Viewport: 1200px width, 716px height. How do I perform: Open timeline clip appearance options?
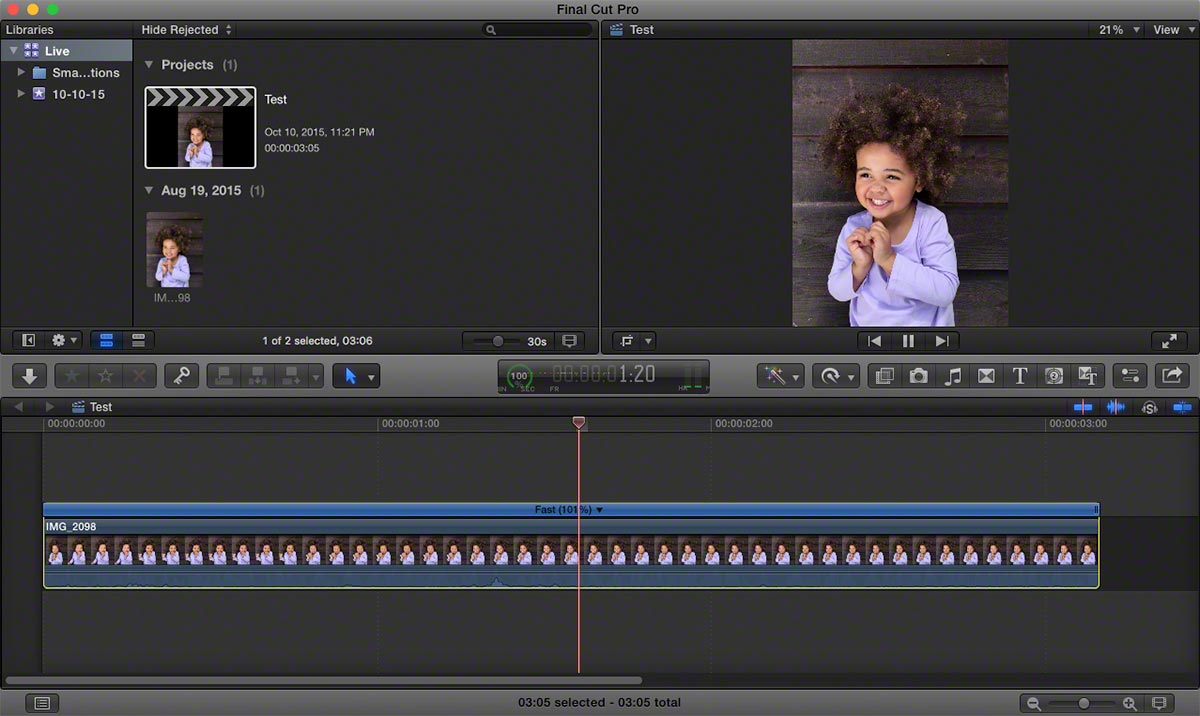pyautogui.click(x=1160, y=703)
